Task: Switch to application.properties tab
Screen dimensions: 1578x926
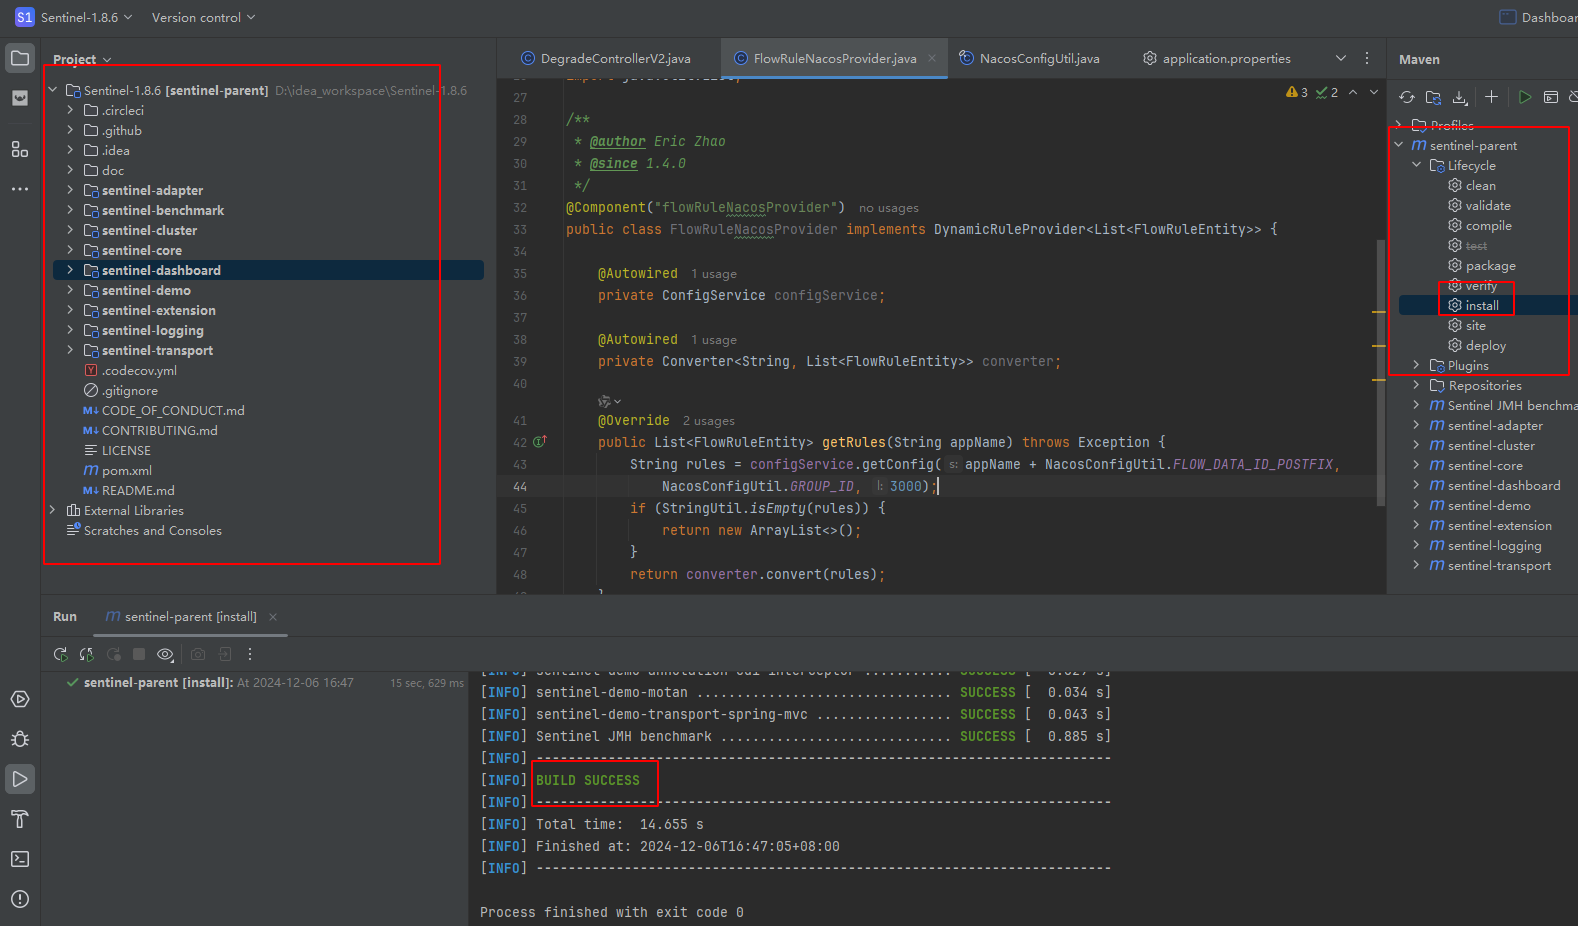Action: point(1217,58)
